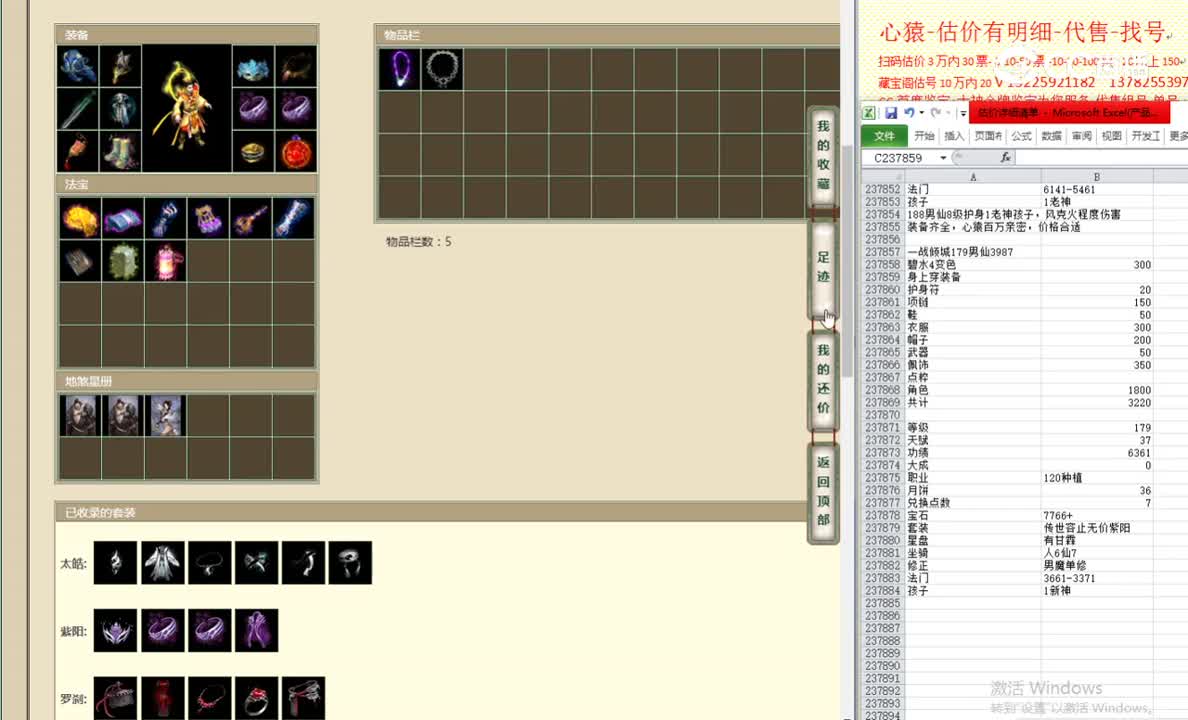Select the pink lantern item under 法宝
This screenshot has height=720, width=1188.
coord(166,261)
